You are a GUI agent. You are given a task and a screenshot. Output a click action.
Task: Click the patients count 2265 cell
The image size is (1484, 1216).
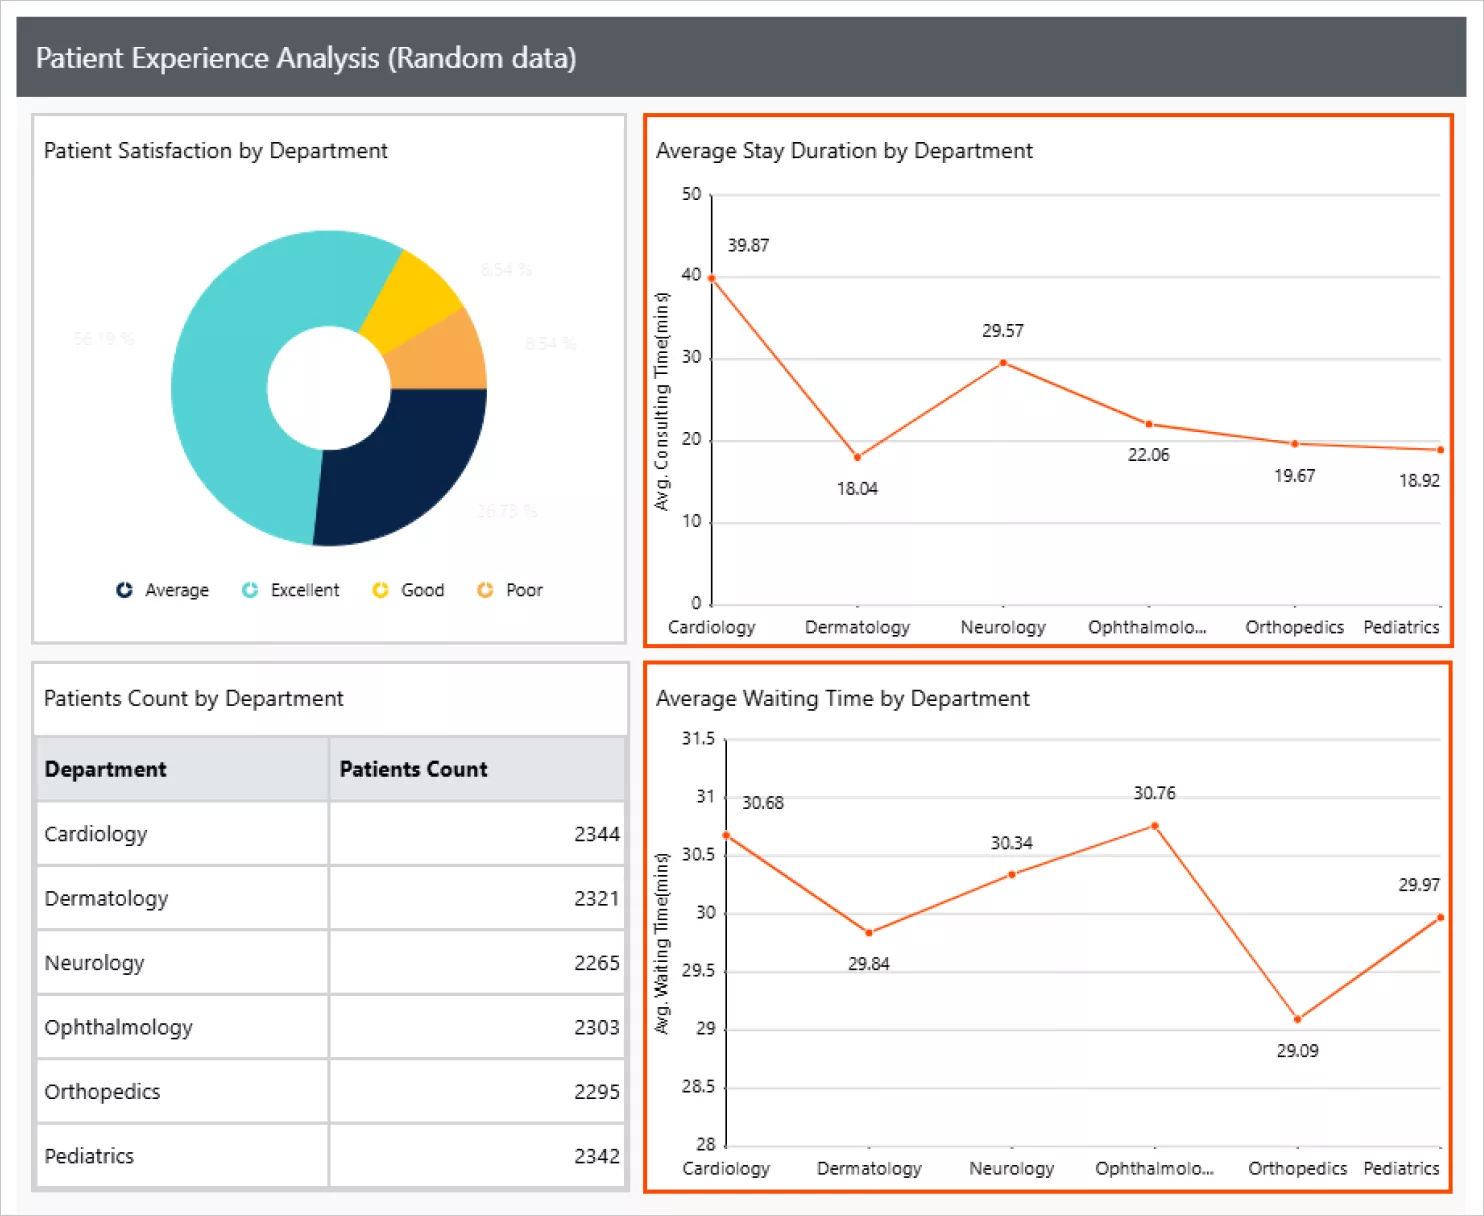(x=477, y=962)
